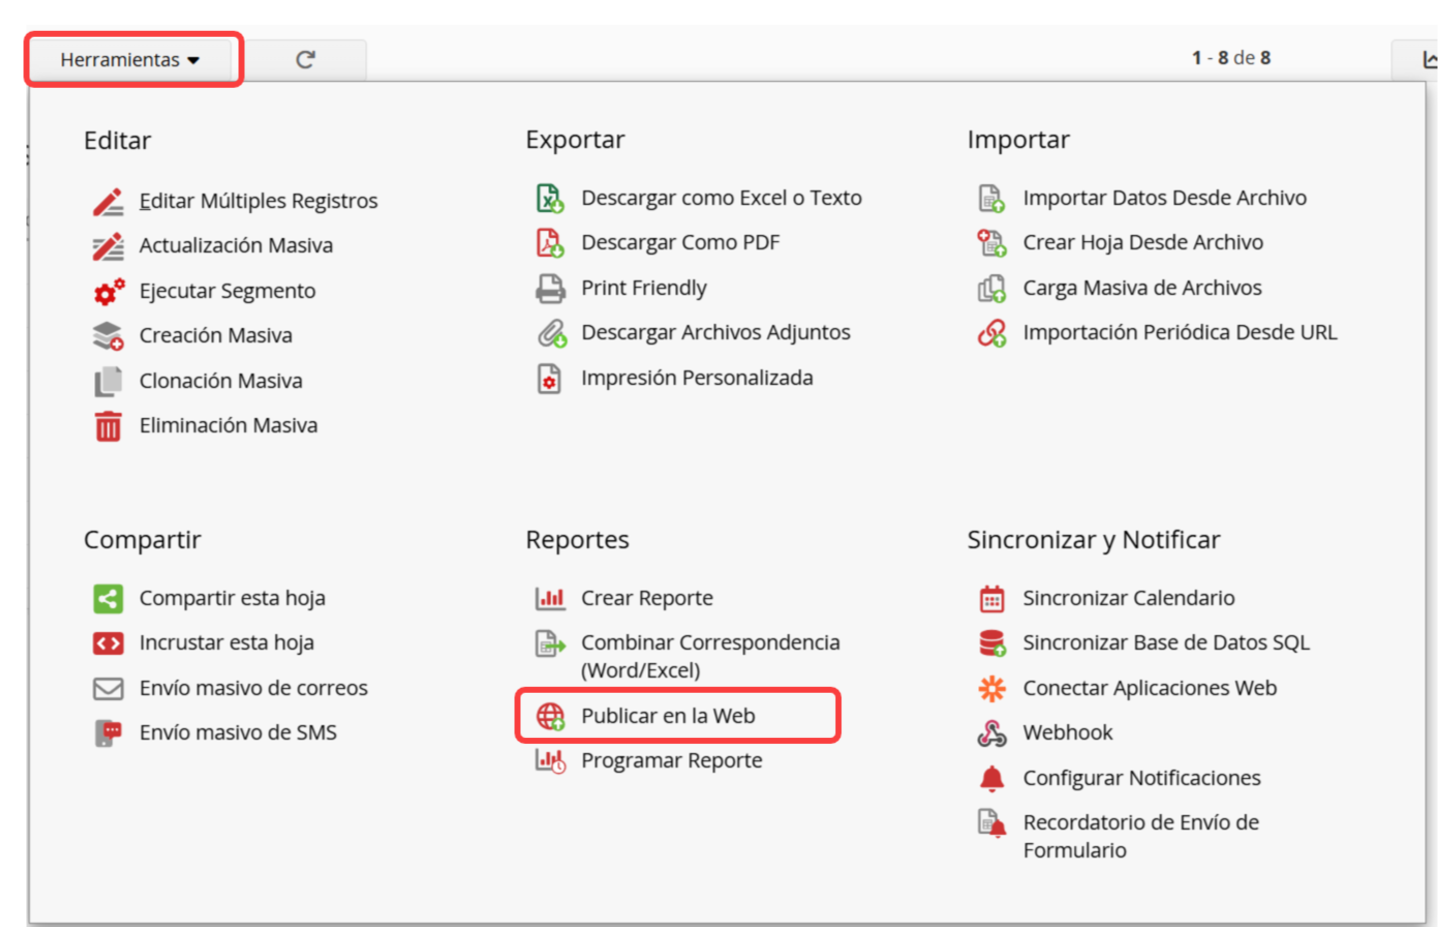Click the pencil icon for Editar Múltiples Registros
This screenshot has height=927, width=1438.
(108, 201)
